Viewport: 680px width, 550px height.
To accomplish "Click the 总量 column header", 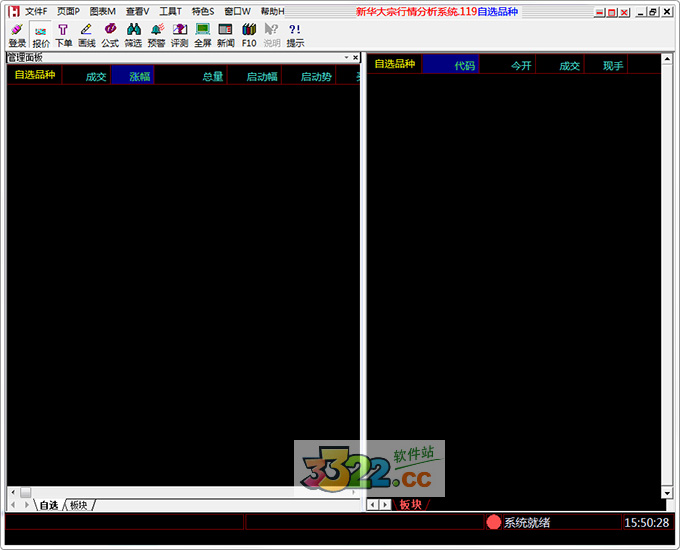I will click(190, 75).
